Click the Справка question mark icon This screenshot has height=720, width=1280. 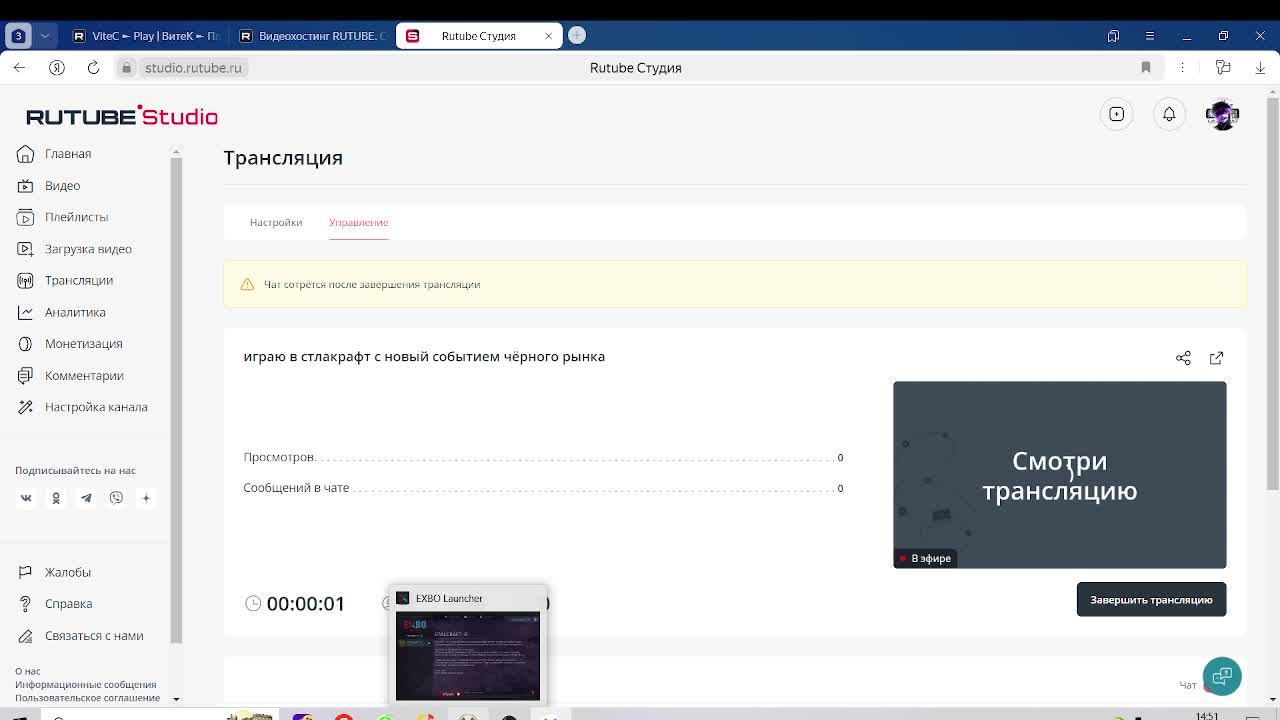[25, 604]
